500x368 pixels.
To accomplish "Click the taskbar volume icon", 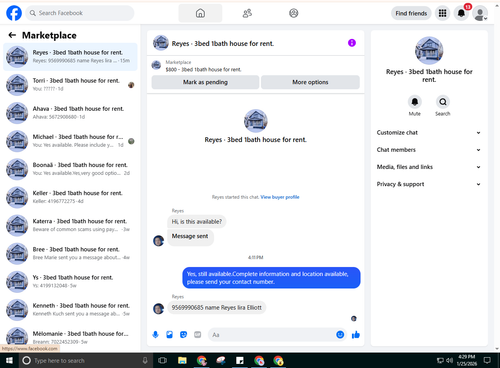I will pyautogui.click(x=449, y=360).
